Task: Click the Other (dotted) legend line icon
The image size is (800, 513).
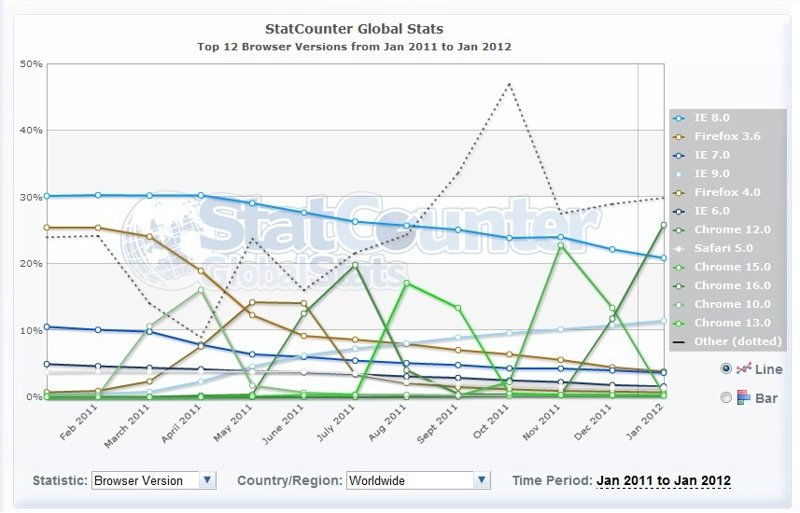Action: click(680, 342)
